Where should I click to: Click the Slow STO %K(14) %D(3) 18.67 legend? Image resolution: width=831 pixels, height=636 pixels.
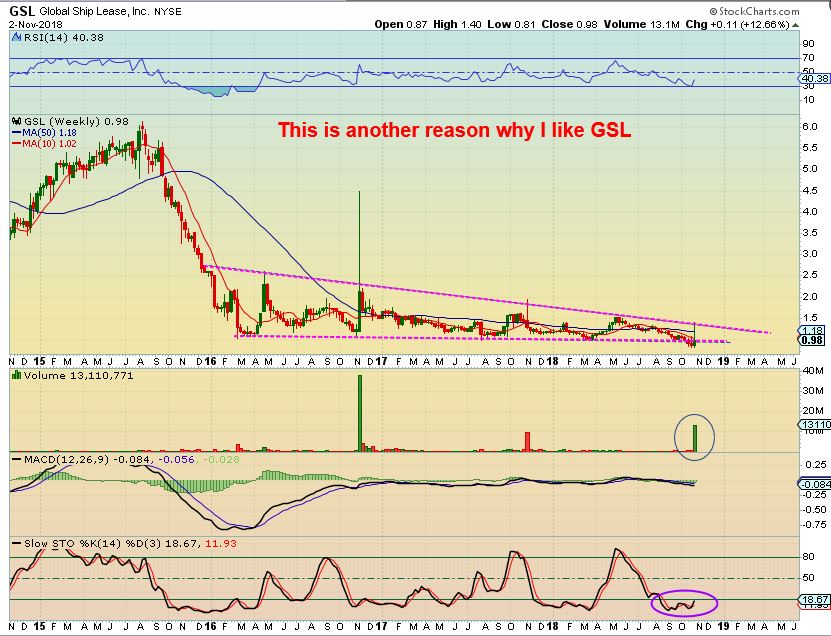click(x=111, y=544)
